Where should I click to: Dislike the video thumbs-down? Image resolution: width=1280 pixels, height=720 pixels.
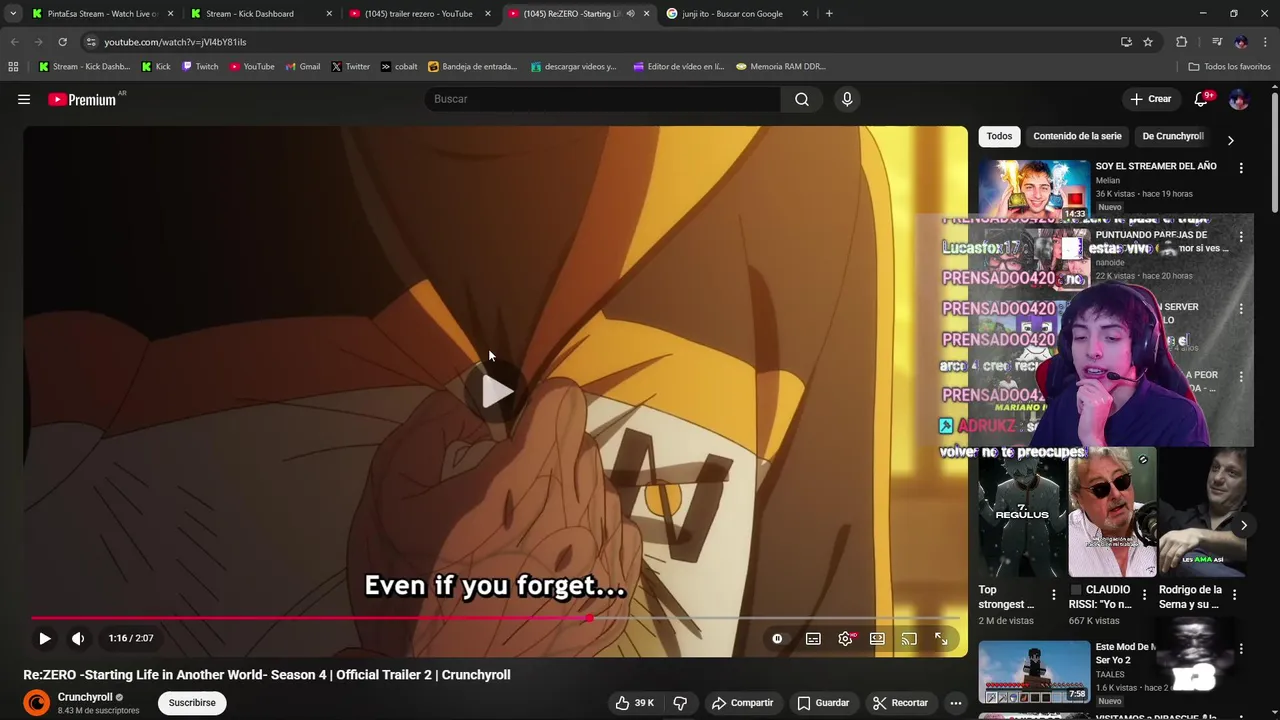click(680, 703)
